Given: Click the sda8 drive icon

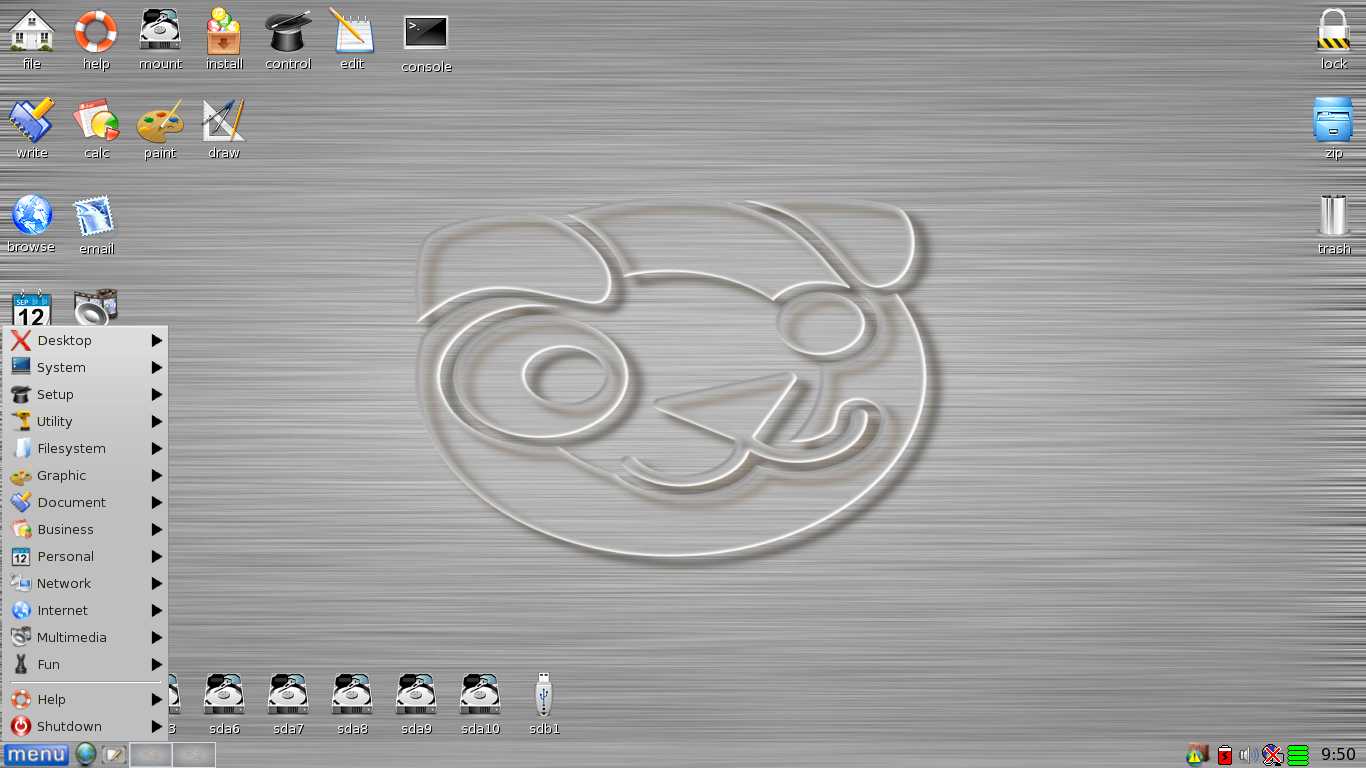Looking at the screenshot, I should (x=352, y=695).
